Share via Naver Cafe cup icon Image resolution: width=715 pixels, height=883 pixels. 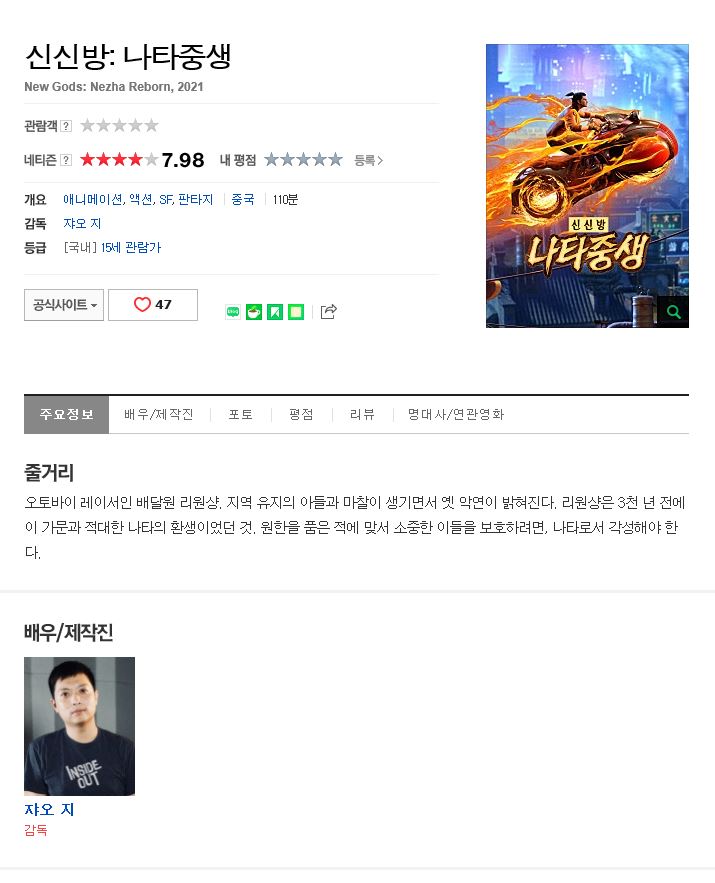pyautogui.click(x=254, y=312)
